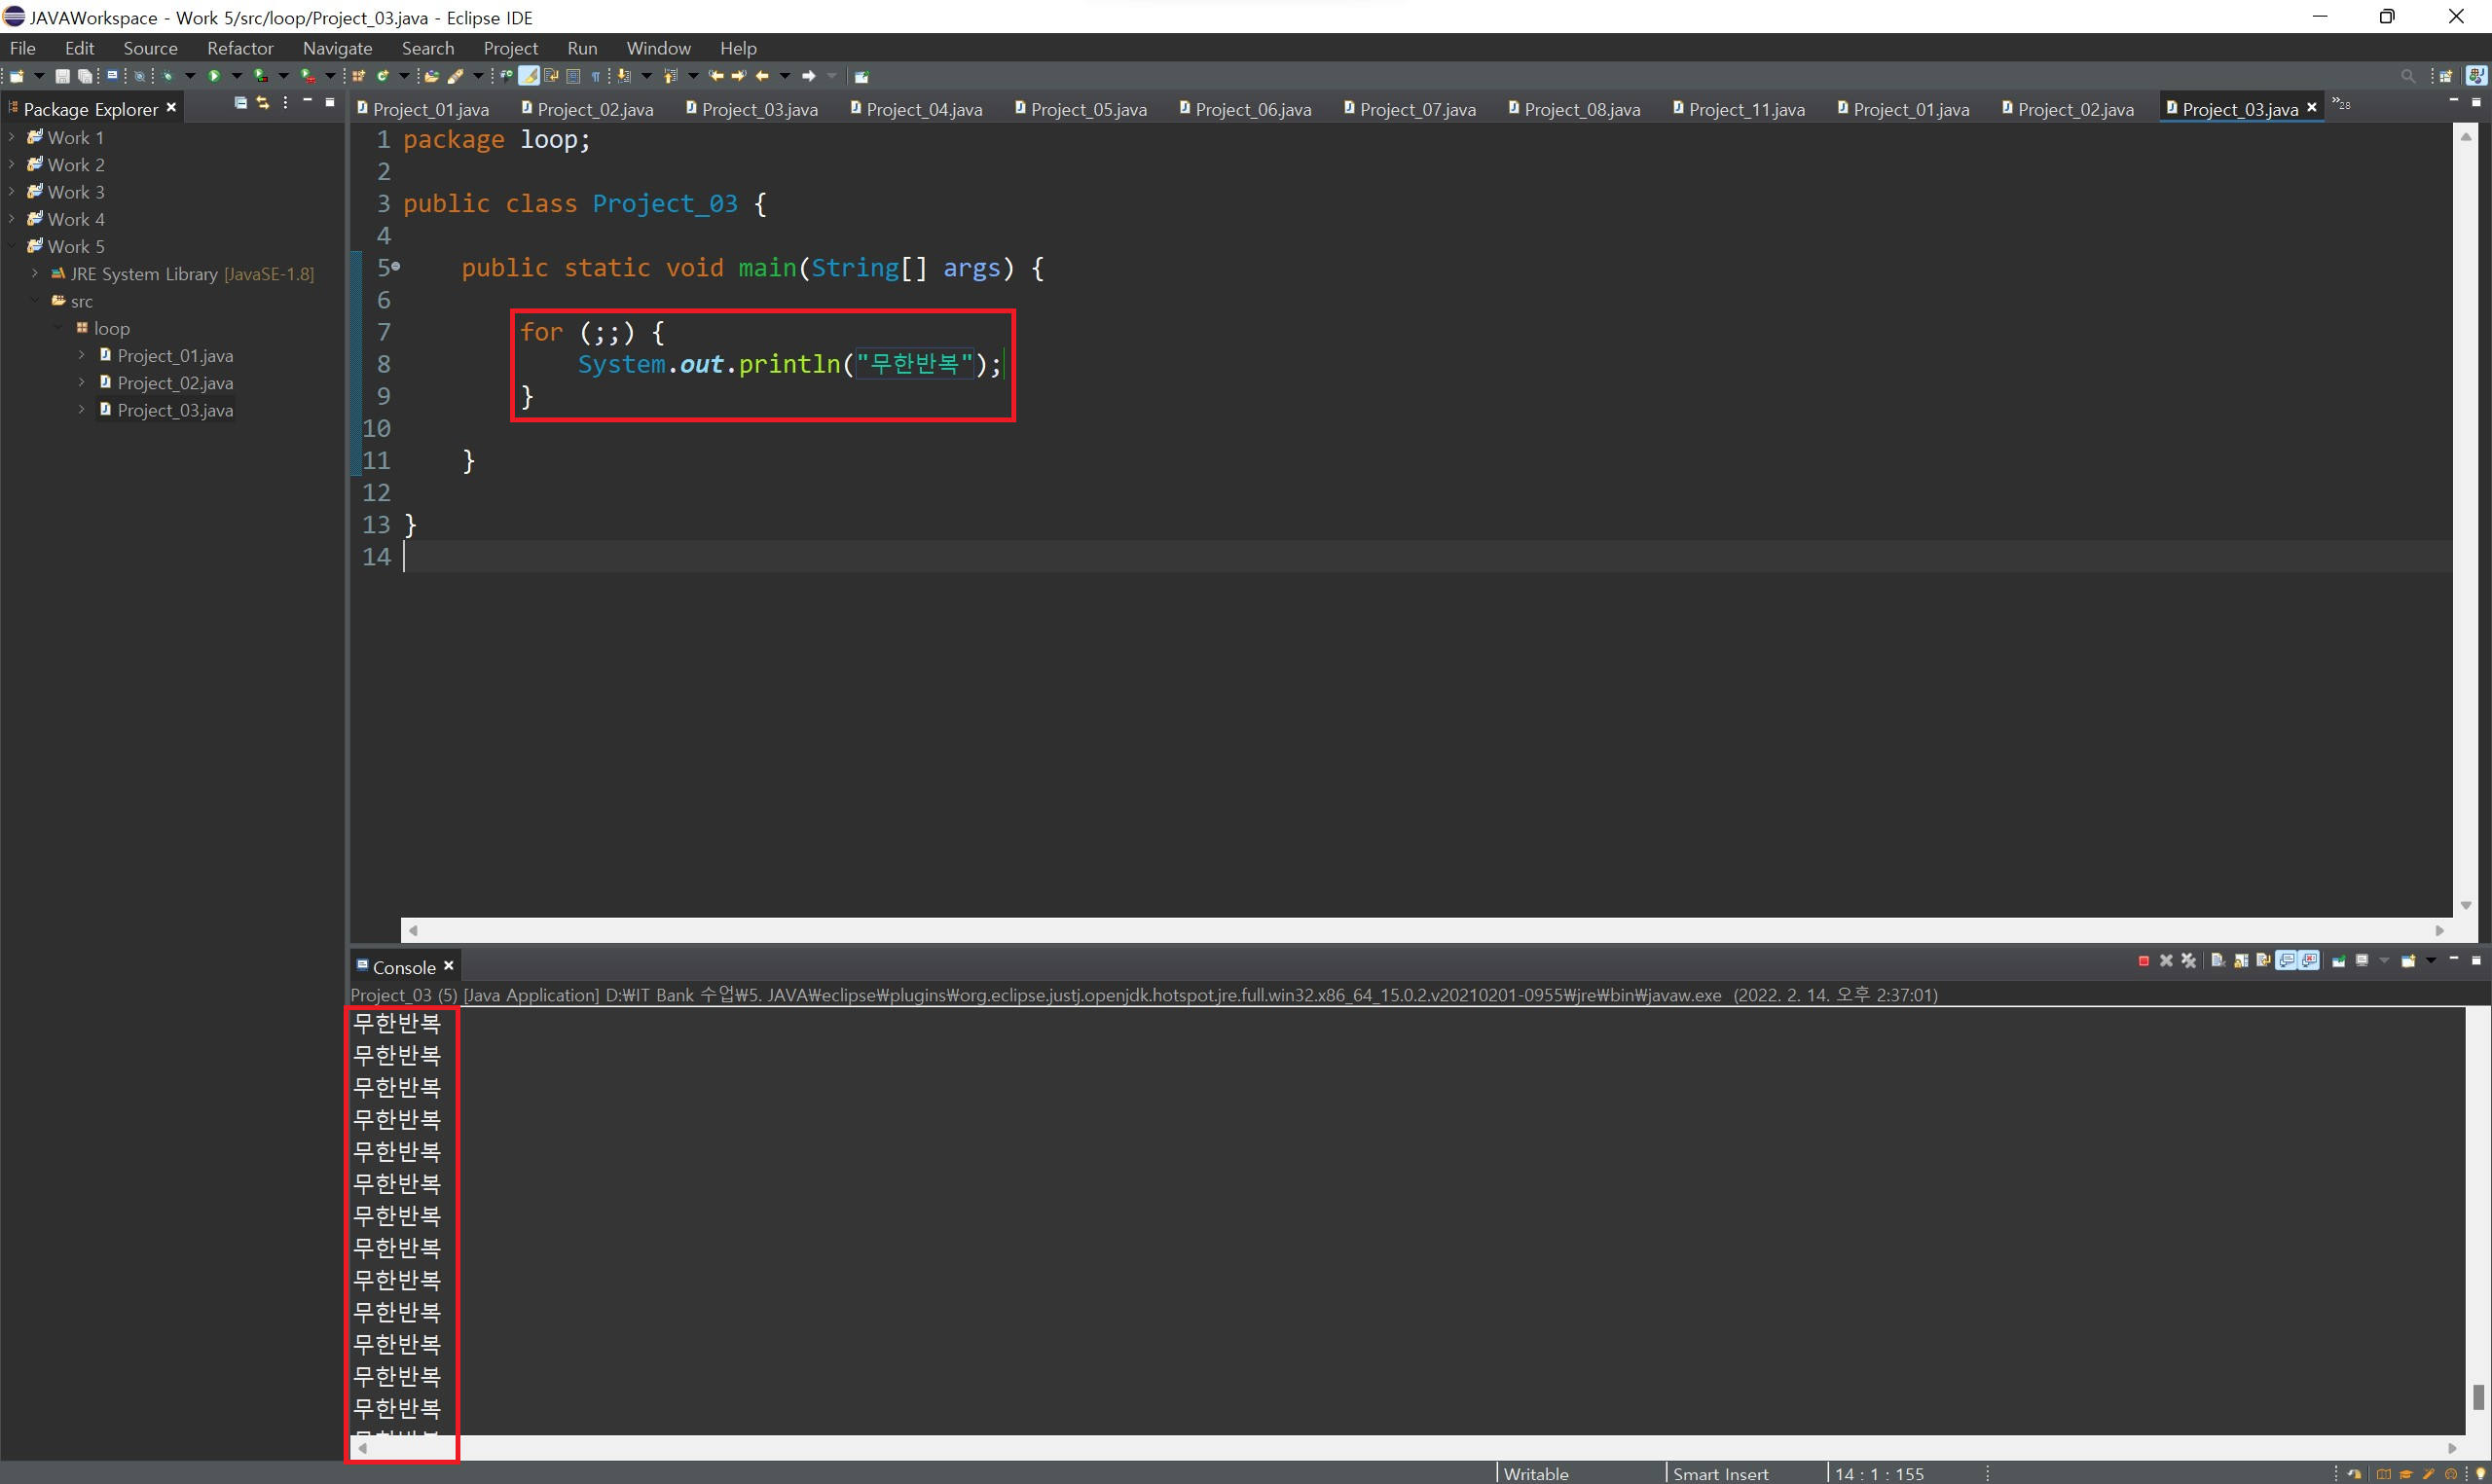This screenshot has width=2492, height=1484.
Task: Select the loop package in tree
Action: coord(111,328)
